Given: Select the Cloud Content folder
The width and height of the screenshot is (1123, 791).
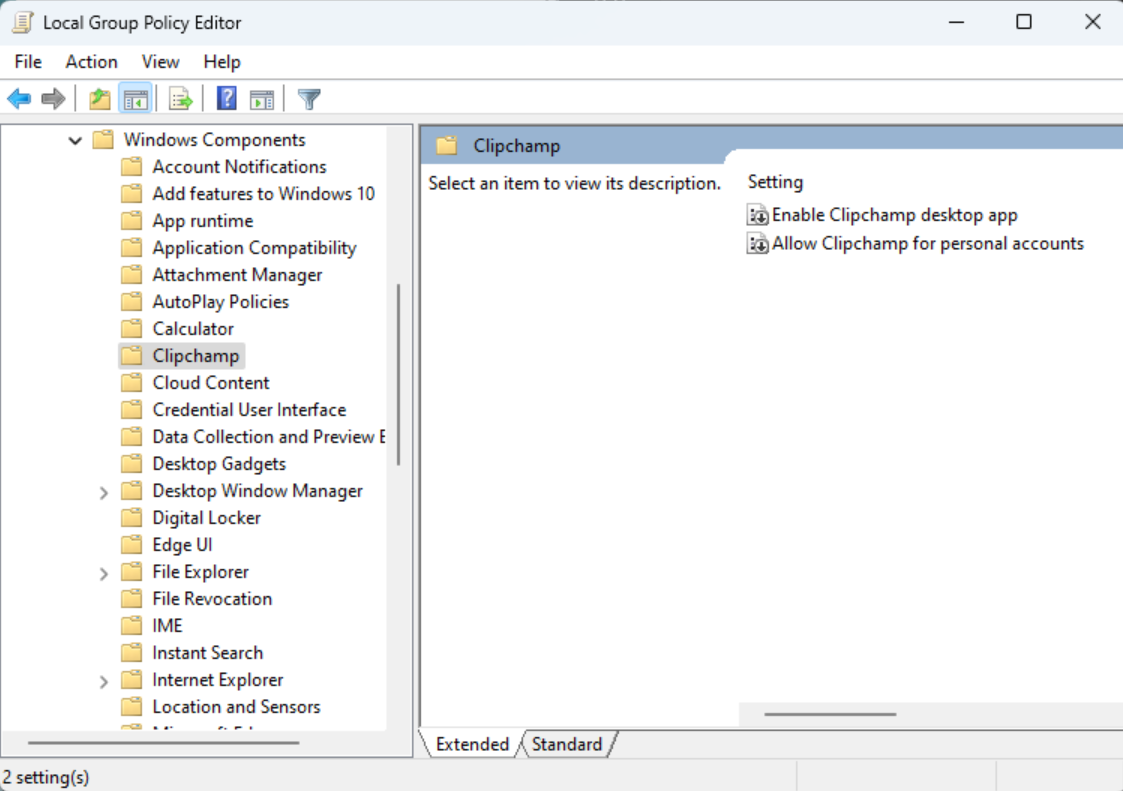Looking at the screenshot, I should [210, 382].
